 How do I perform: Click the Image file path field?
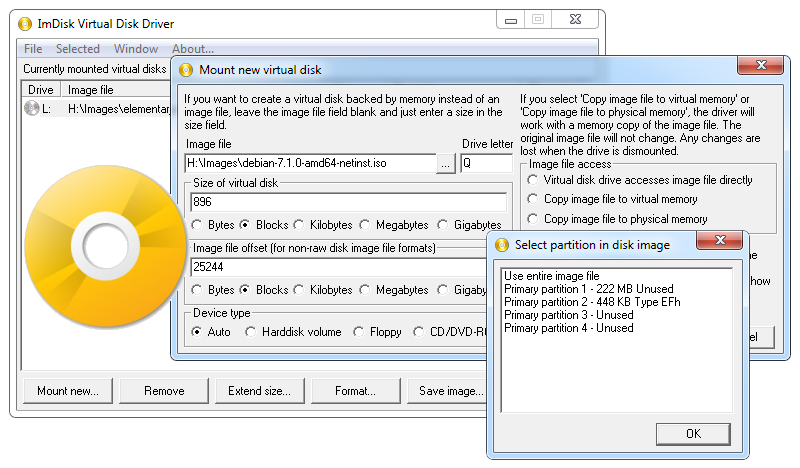(x=310, y=163)
